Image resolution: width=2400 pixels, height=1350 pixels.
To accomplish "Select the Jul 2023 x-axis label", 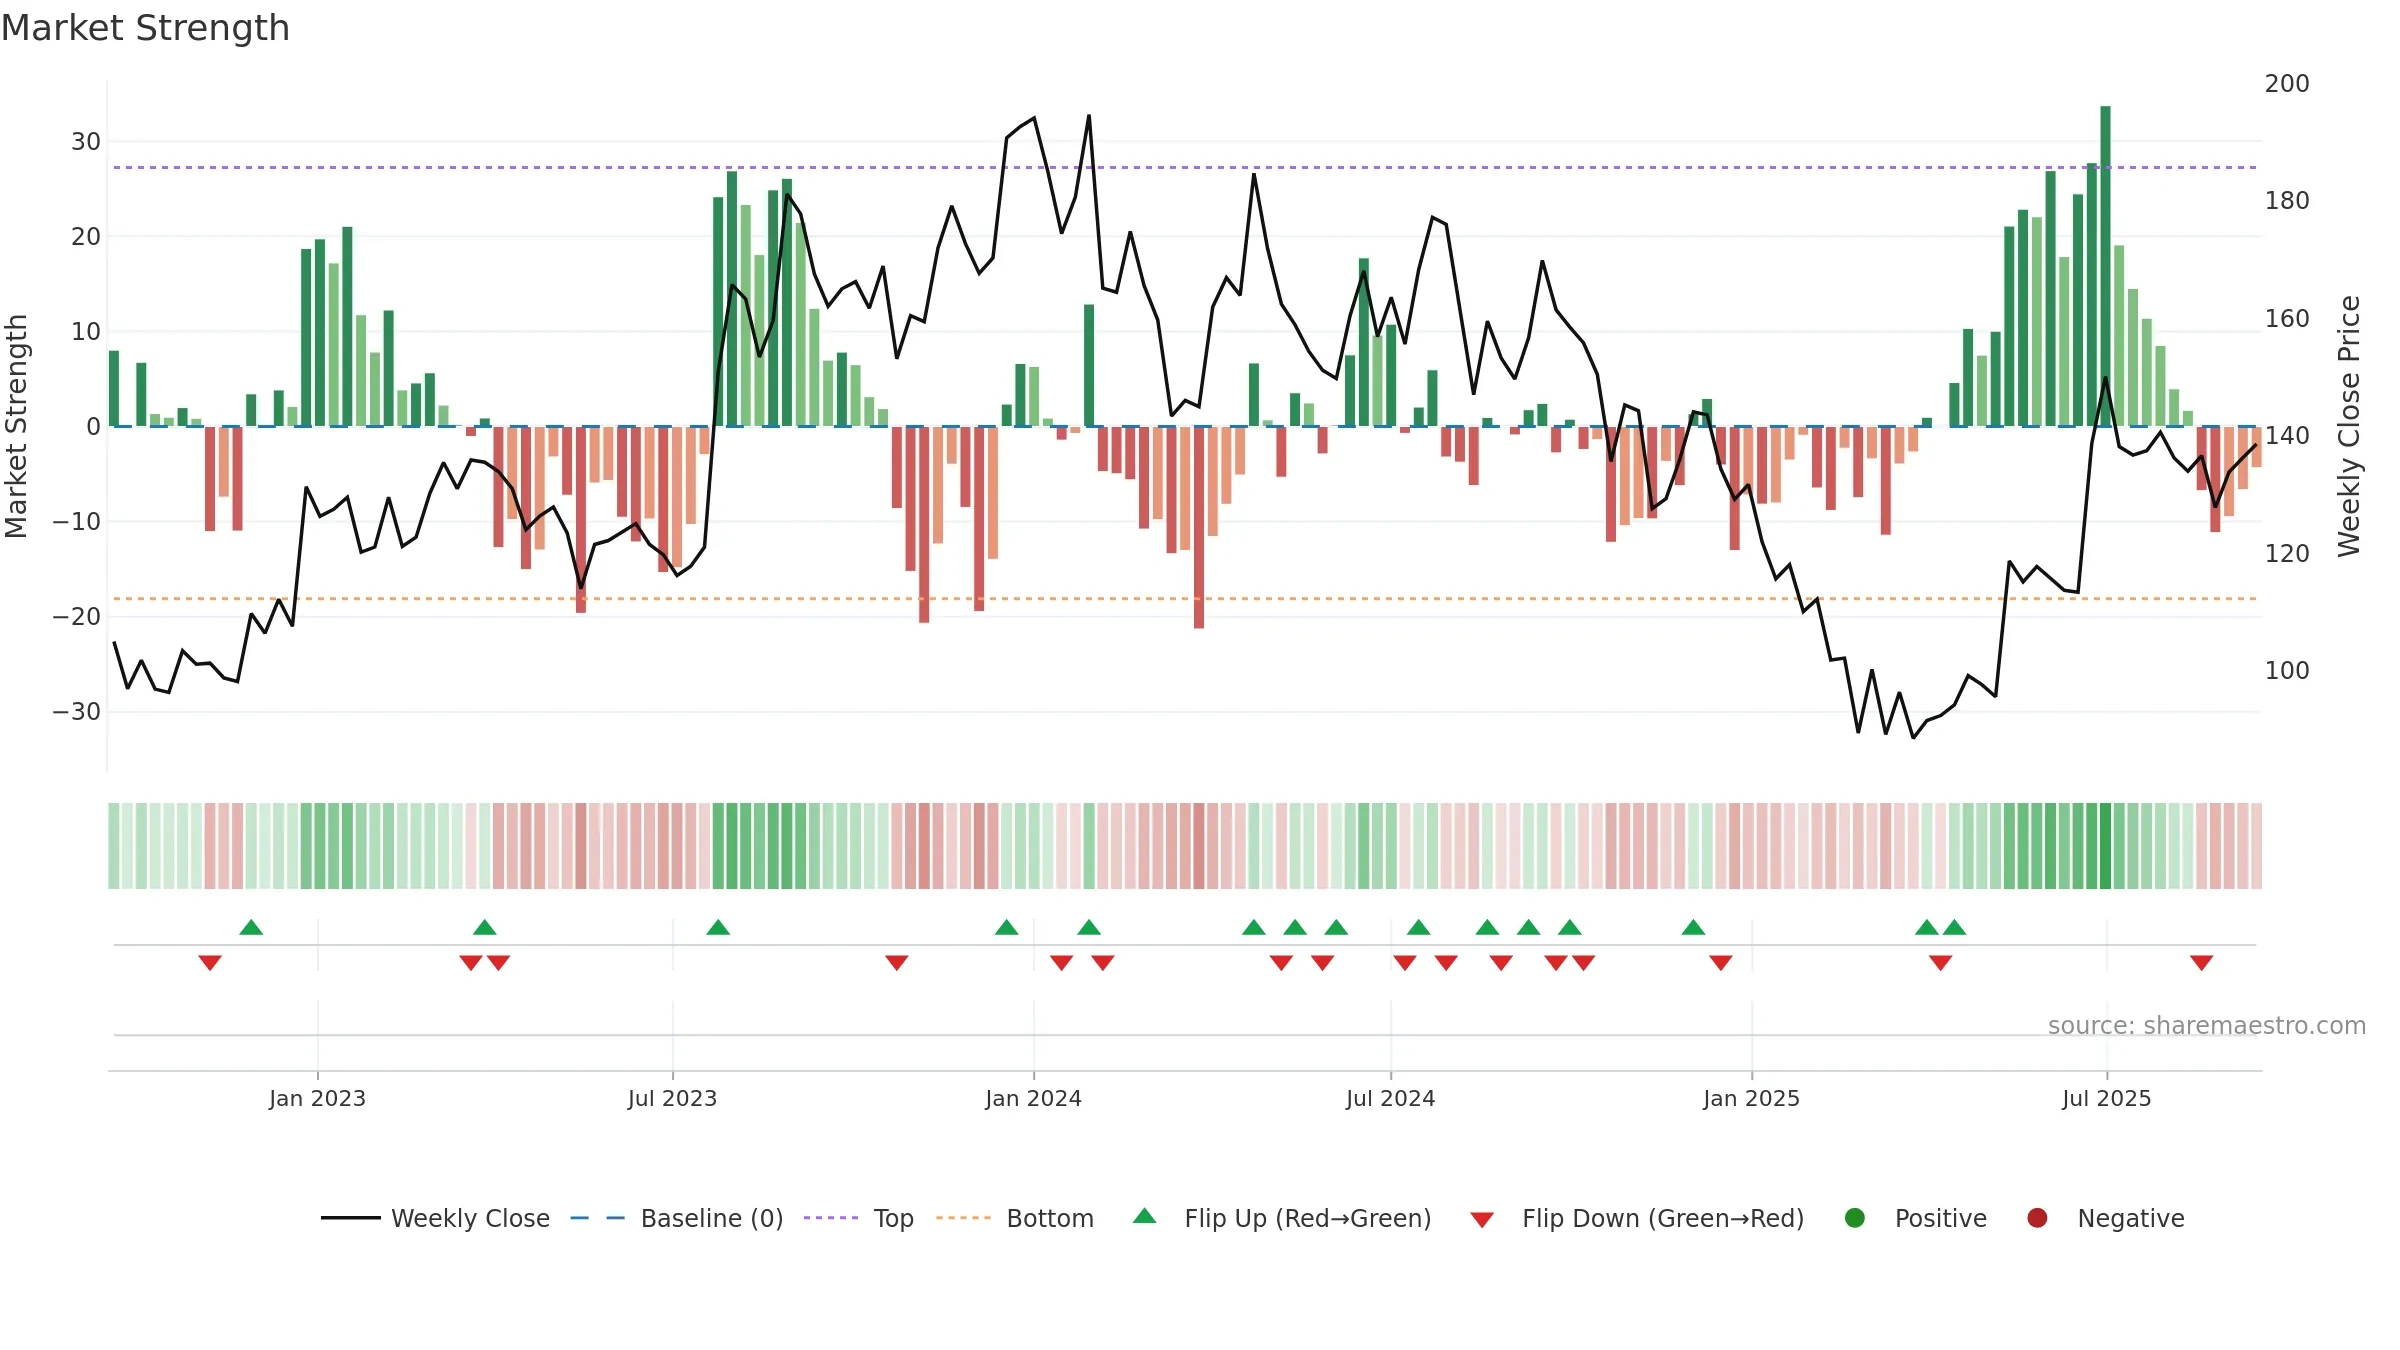I will click(672, 1098).
